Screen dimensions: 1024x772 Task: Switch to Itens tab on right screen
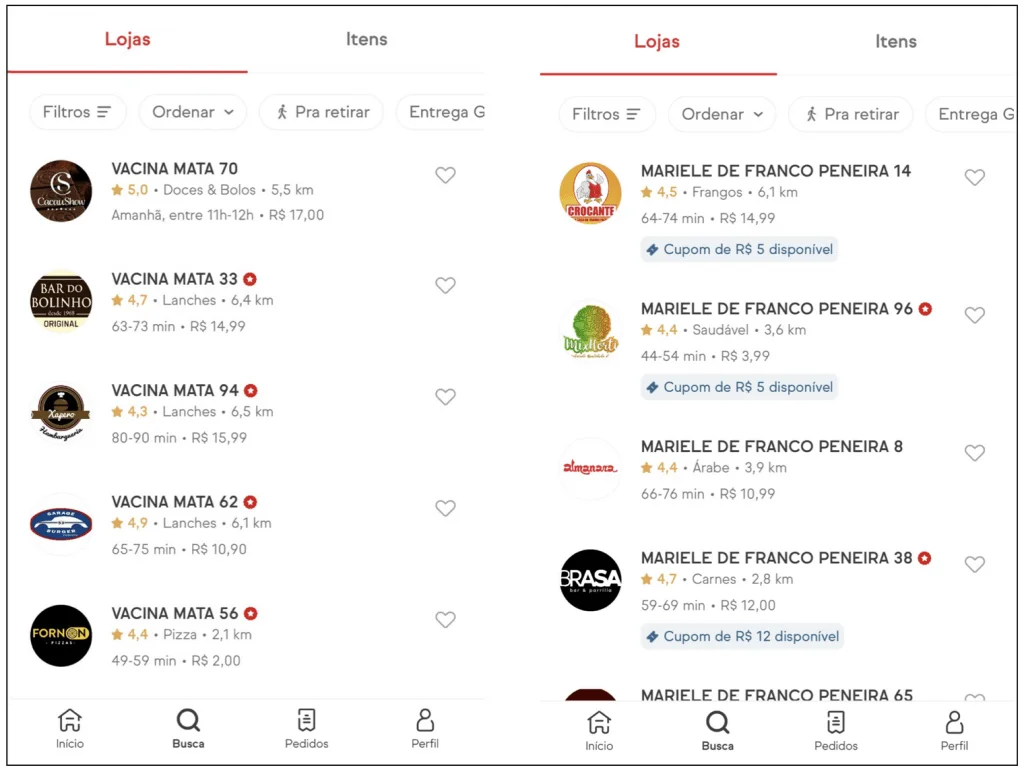pos(896,42)
